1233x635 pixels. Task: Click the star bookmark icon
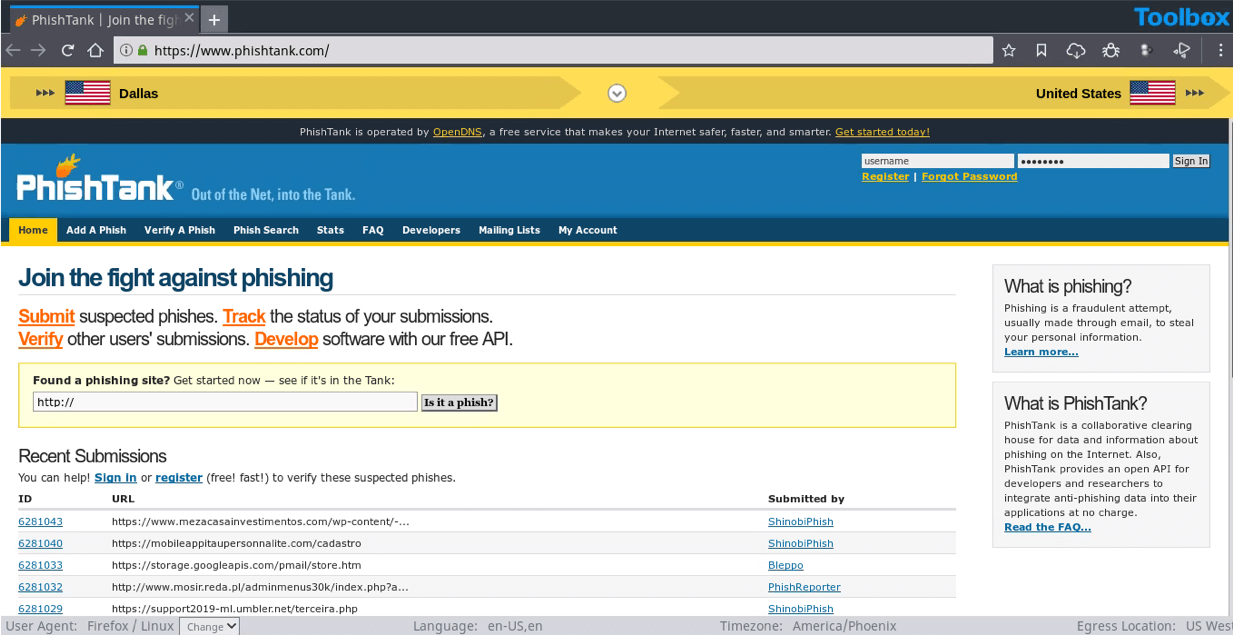[x=1009, y=50]
